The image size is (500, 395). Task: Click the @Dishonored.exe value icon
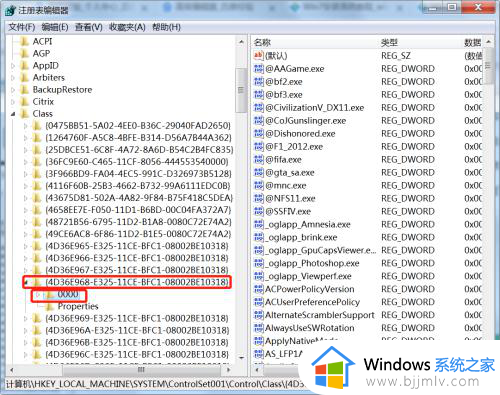259,134
